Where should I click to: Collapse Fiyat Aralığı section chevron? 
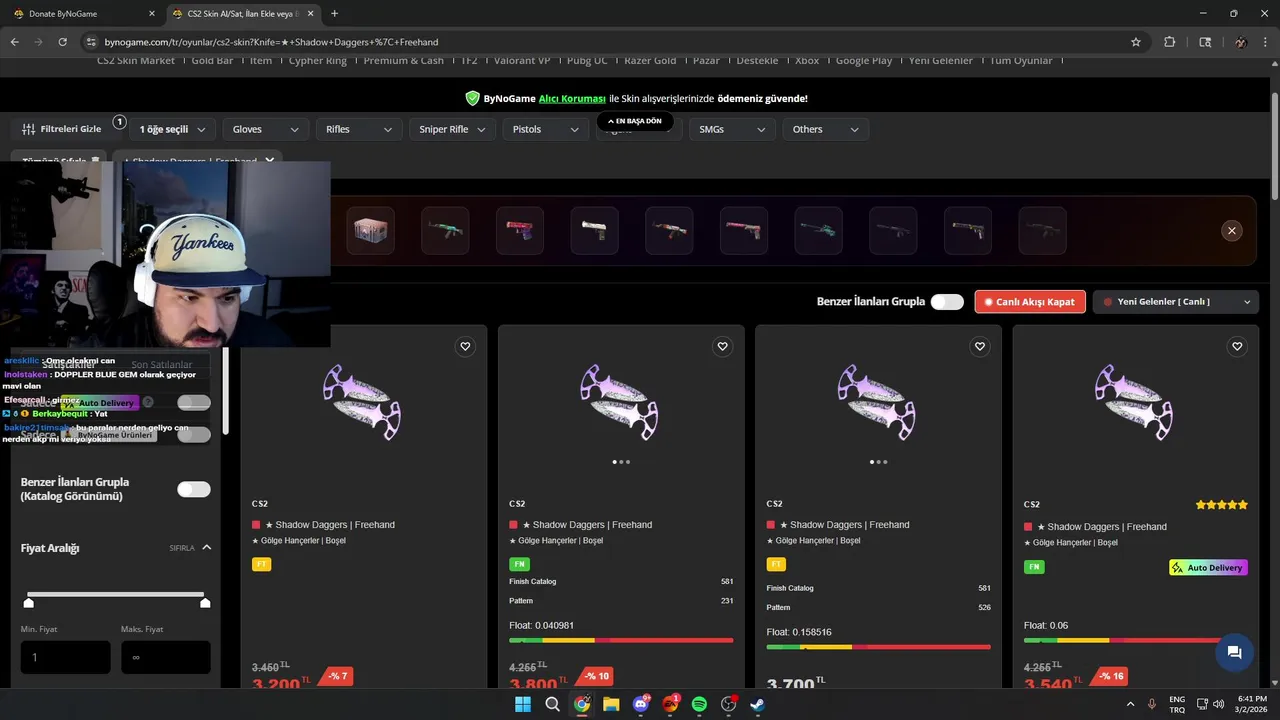(x=207, y=548)
